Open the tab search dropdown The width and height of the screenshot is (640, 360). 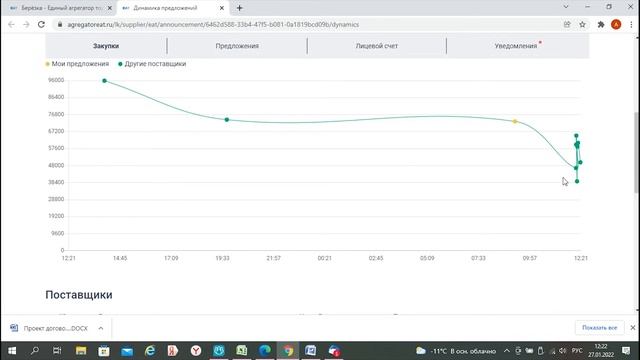pos(566,7)
